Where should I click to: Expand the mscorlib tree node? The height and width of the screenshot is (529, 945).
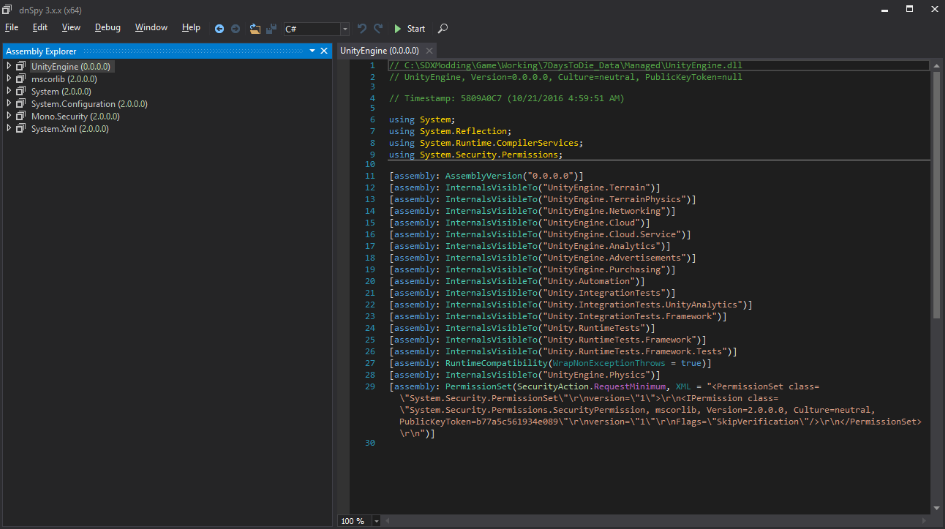pyautogui.click(x=9, y=78)
